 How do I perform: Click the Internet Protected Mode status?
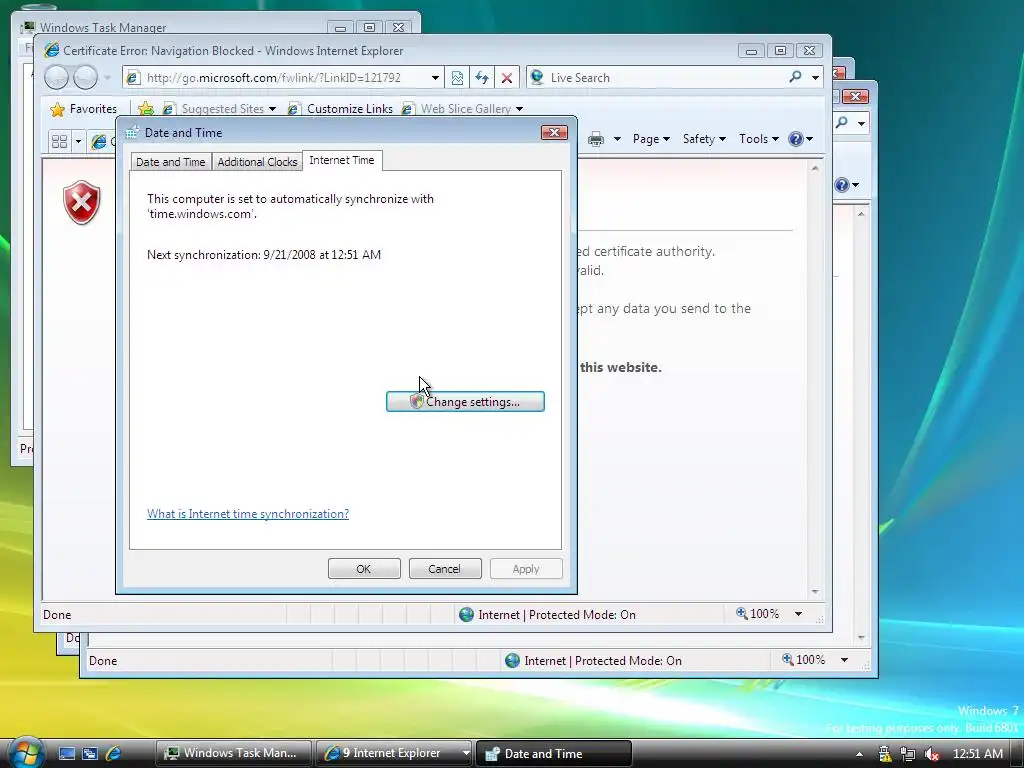pyautogui.click(x=547, y=615)
